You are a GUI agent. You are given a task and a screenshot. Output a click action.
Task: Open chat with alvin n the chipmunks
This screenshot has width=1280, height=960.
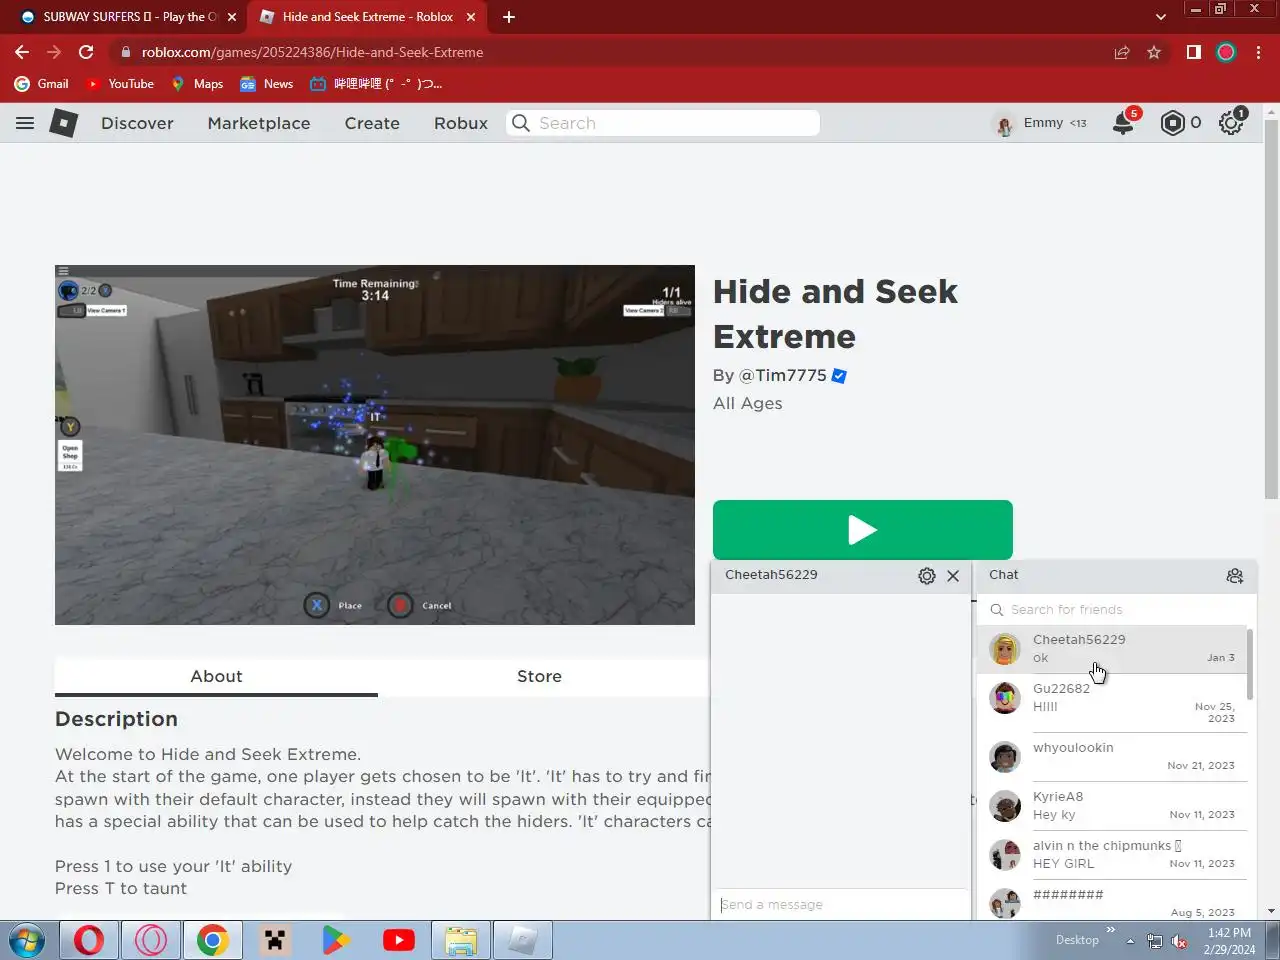pyautogui.click(x=1112, y=855)
